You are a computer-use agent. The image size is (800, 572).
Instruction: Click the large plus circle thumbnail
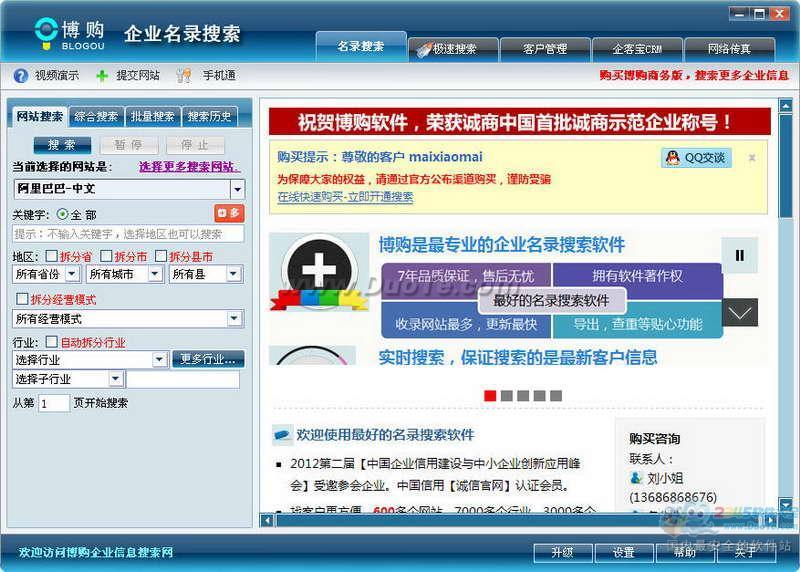[x=319, y=270]
